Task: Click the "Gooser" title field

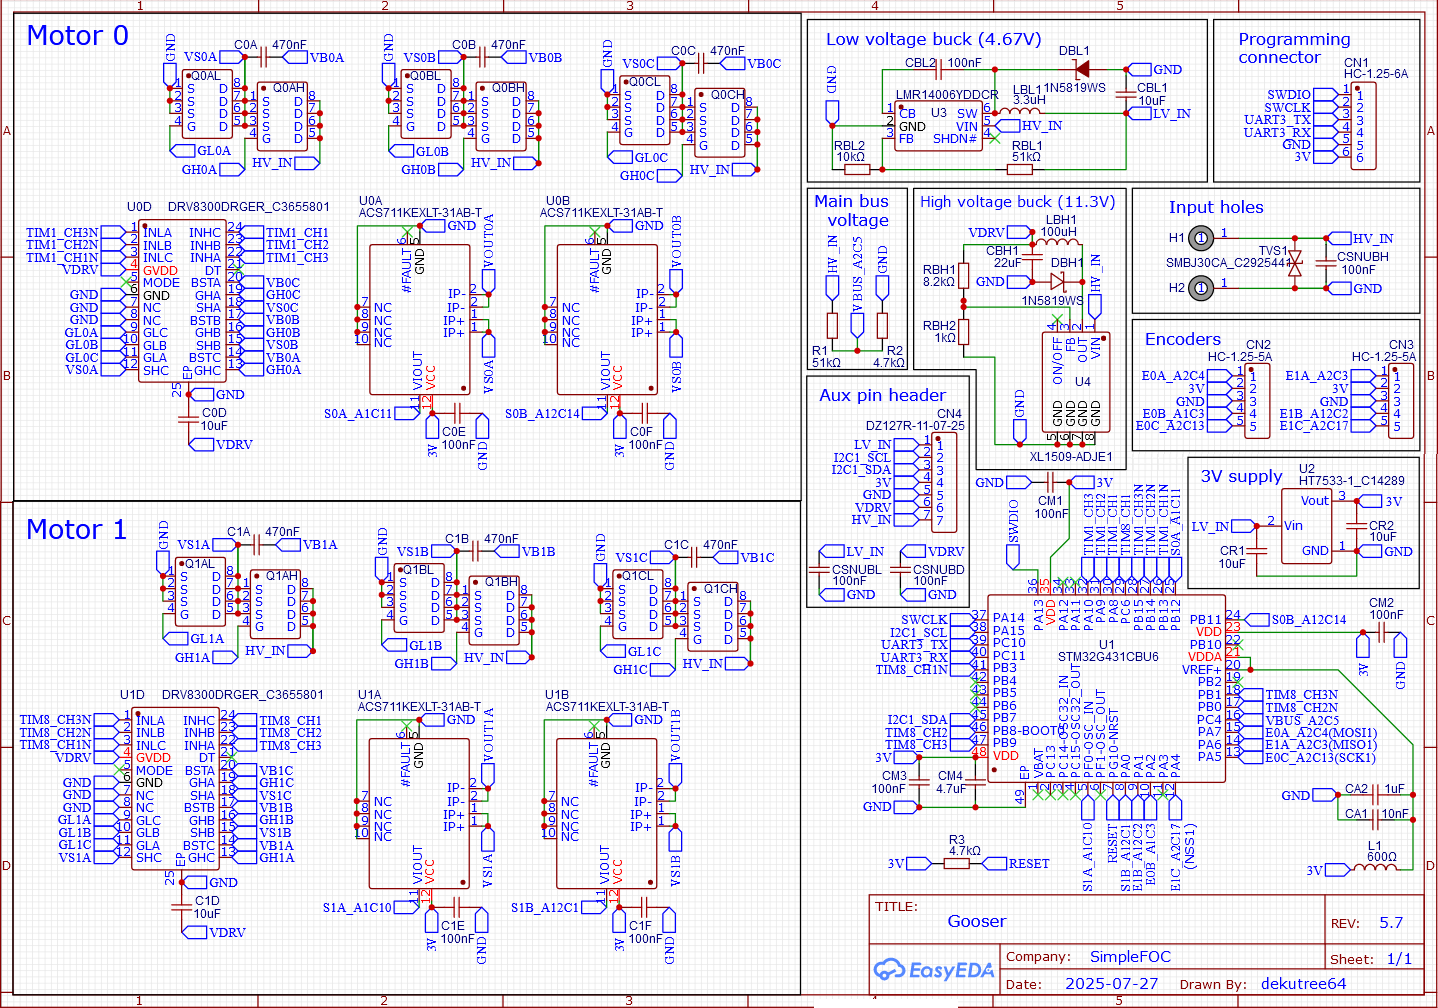Action: coord(977,922)
